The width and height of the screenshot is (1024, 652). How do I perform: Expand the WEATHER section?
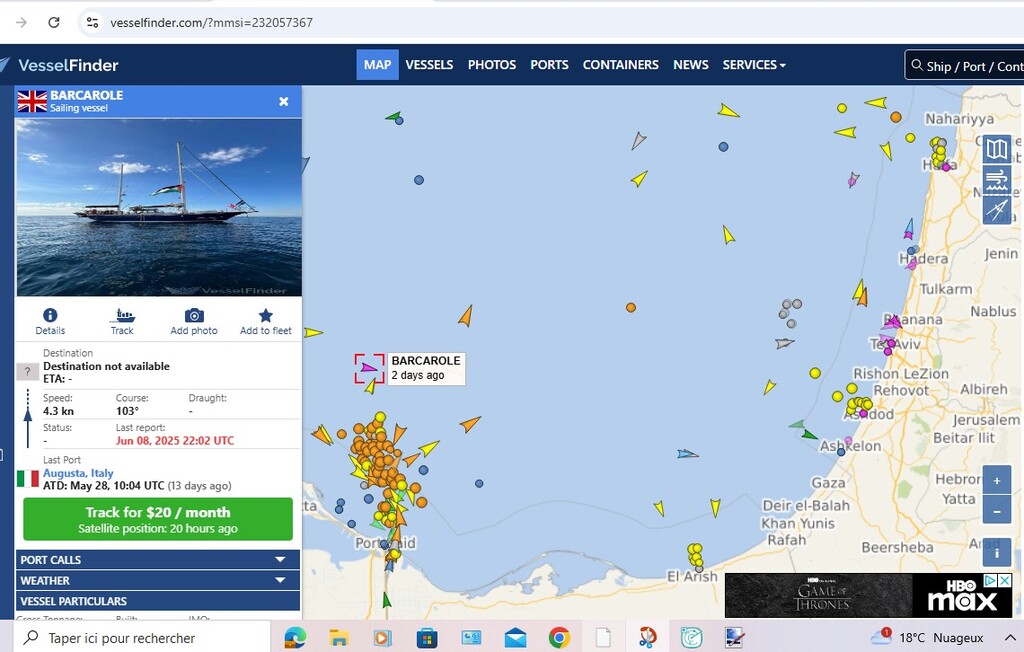(x=157, y=580)
